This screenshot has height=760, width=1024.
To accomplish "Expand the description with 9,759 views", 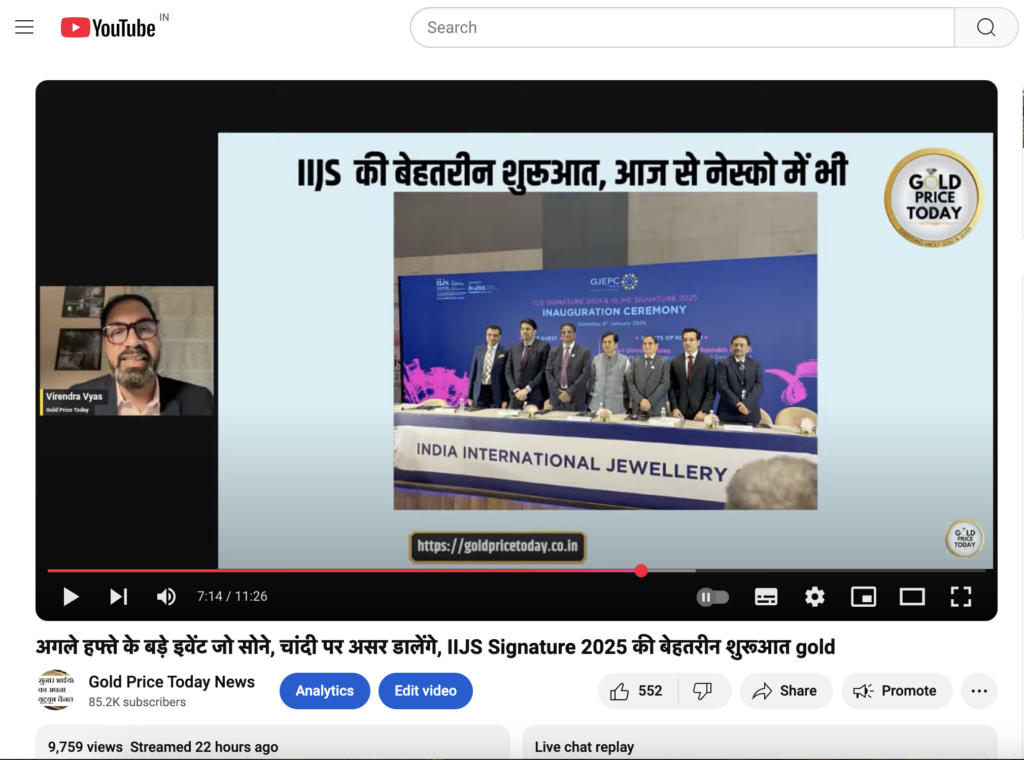I will (x=272, y=742).
